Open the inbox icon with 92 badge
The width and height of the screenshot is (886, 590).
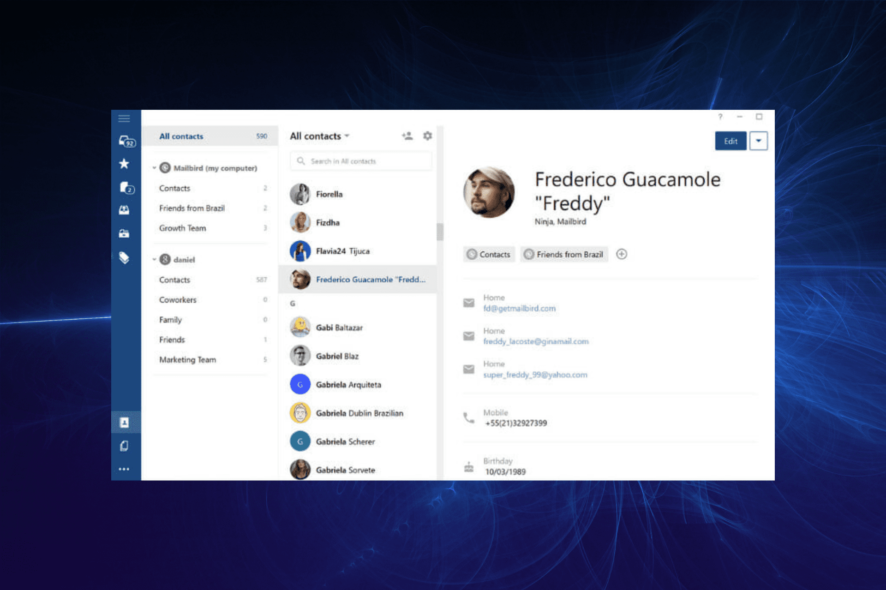(x=126, y=141)
